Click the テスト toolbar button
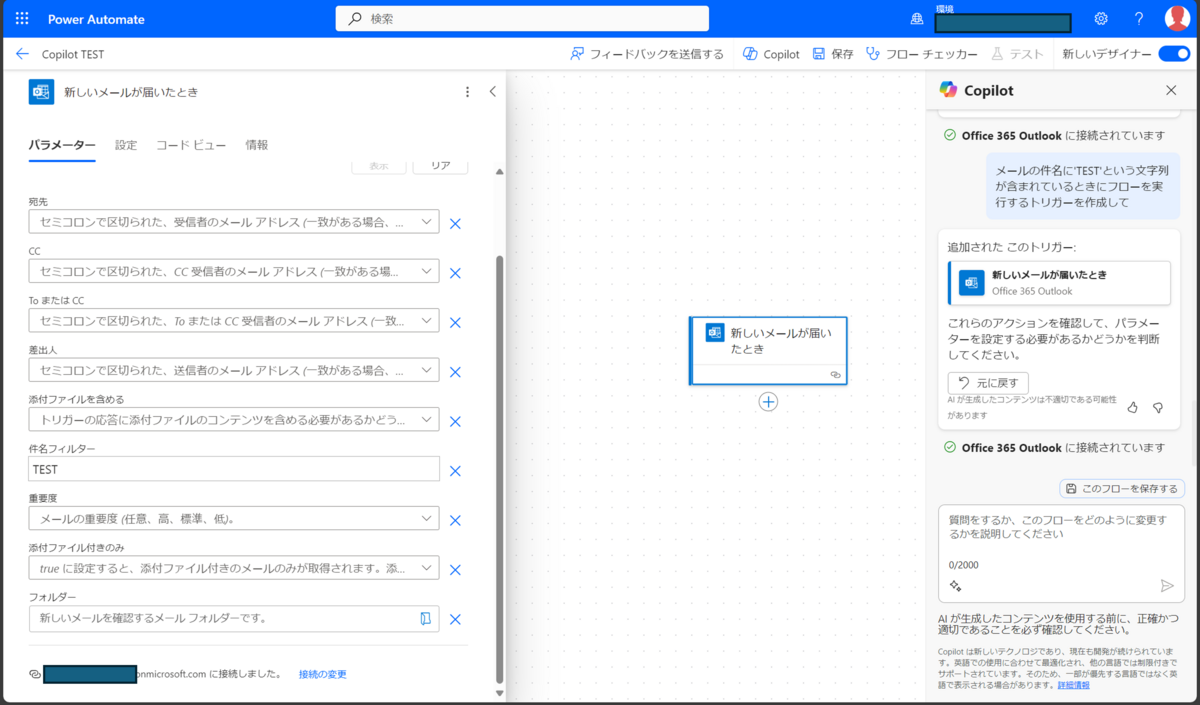Viewport: 1200px width, 705px height. 1017,54
